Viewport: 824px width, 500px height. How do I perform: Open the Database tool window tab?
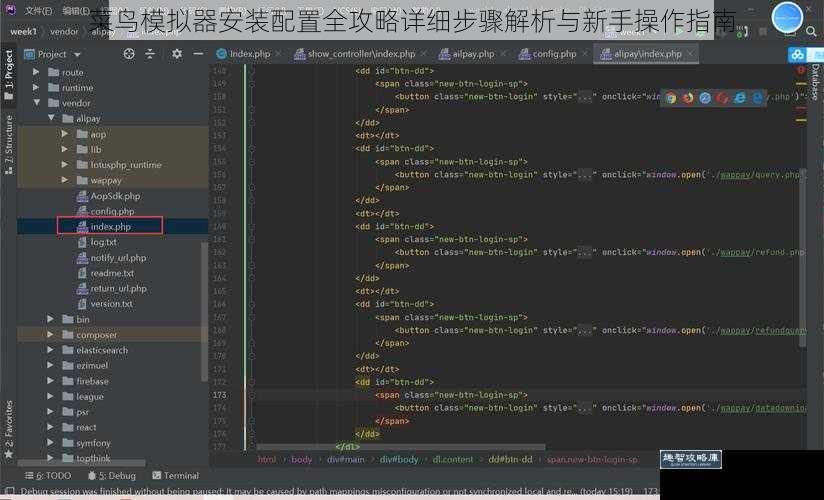pyautogui.click(x=815, y=81)
